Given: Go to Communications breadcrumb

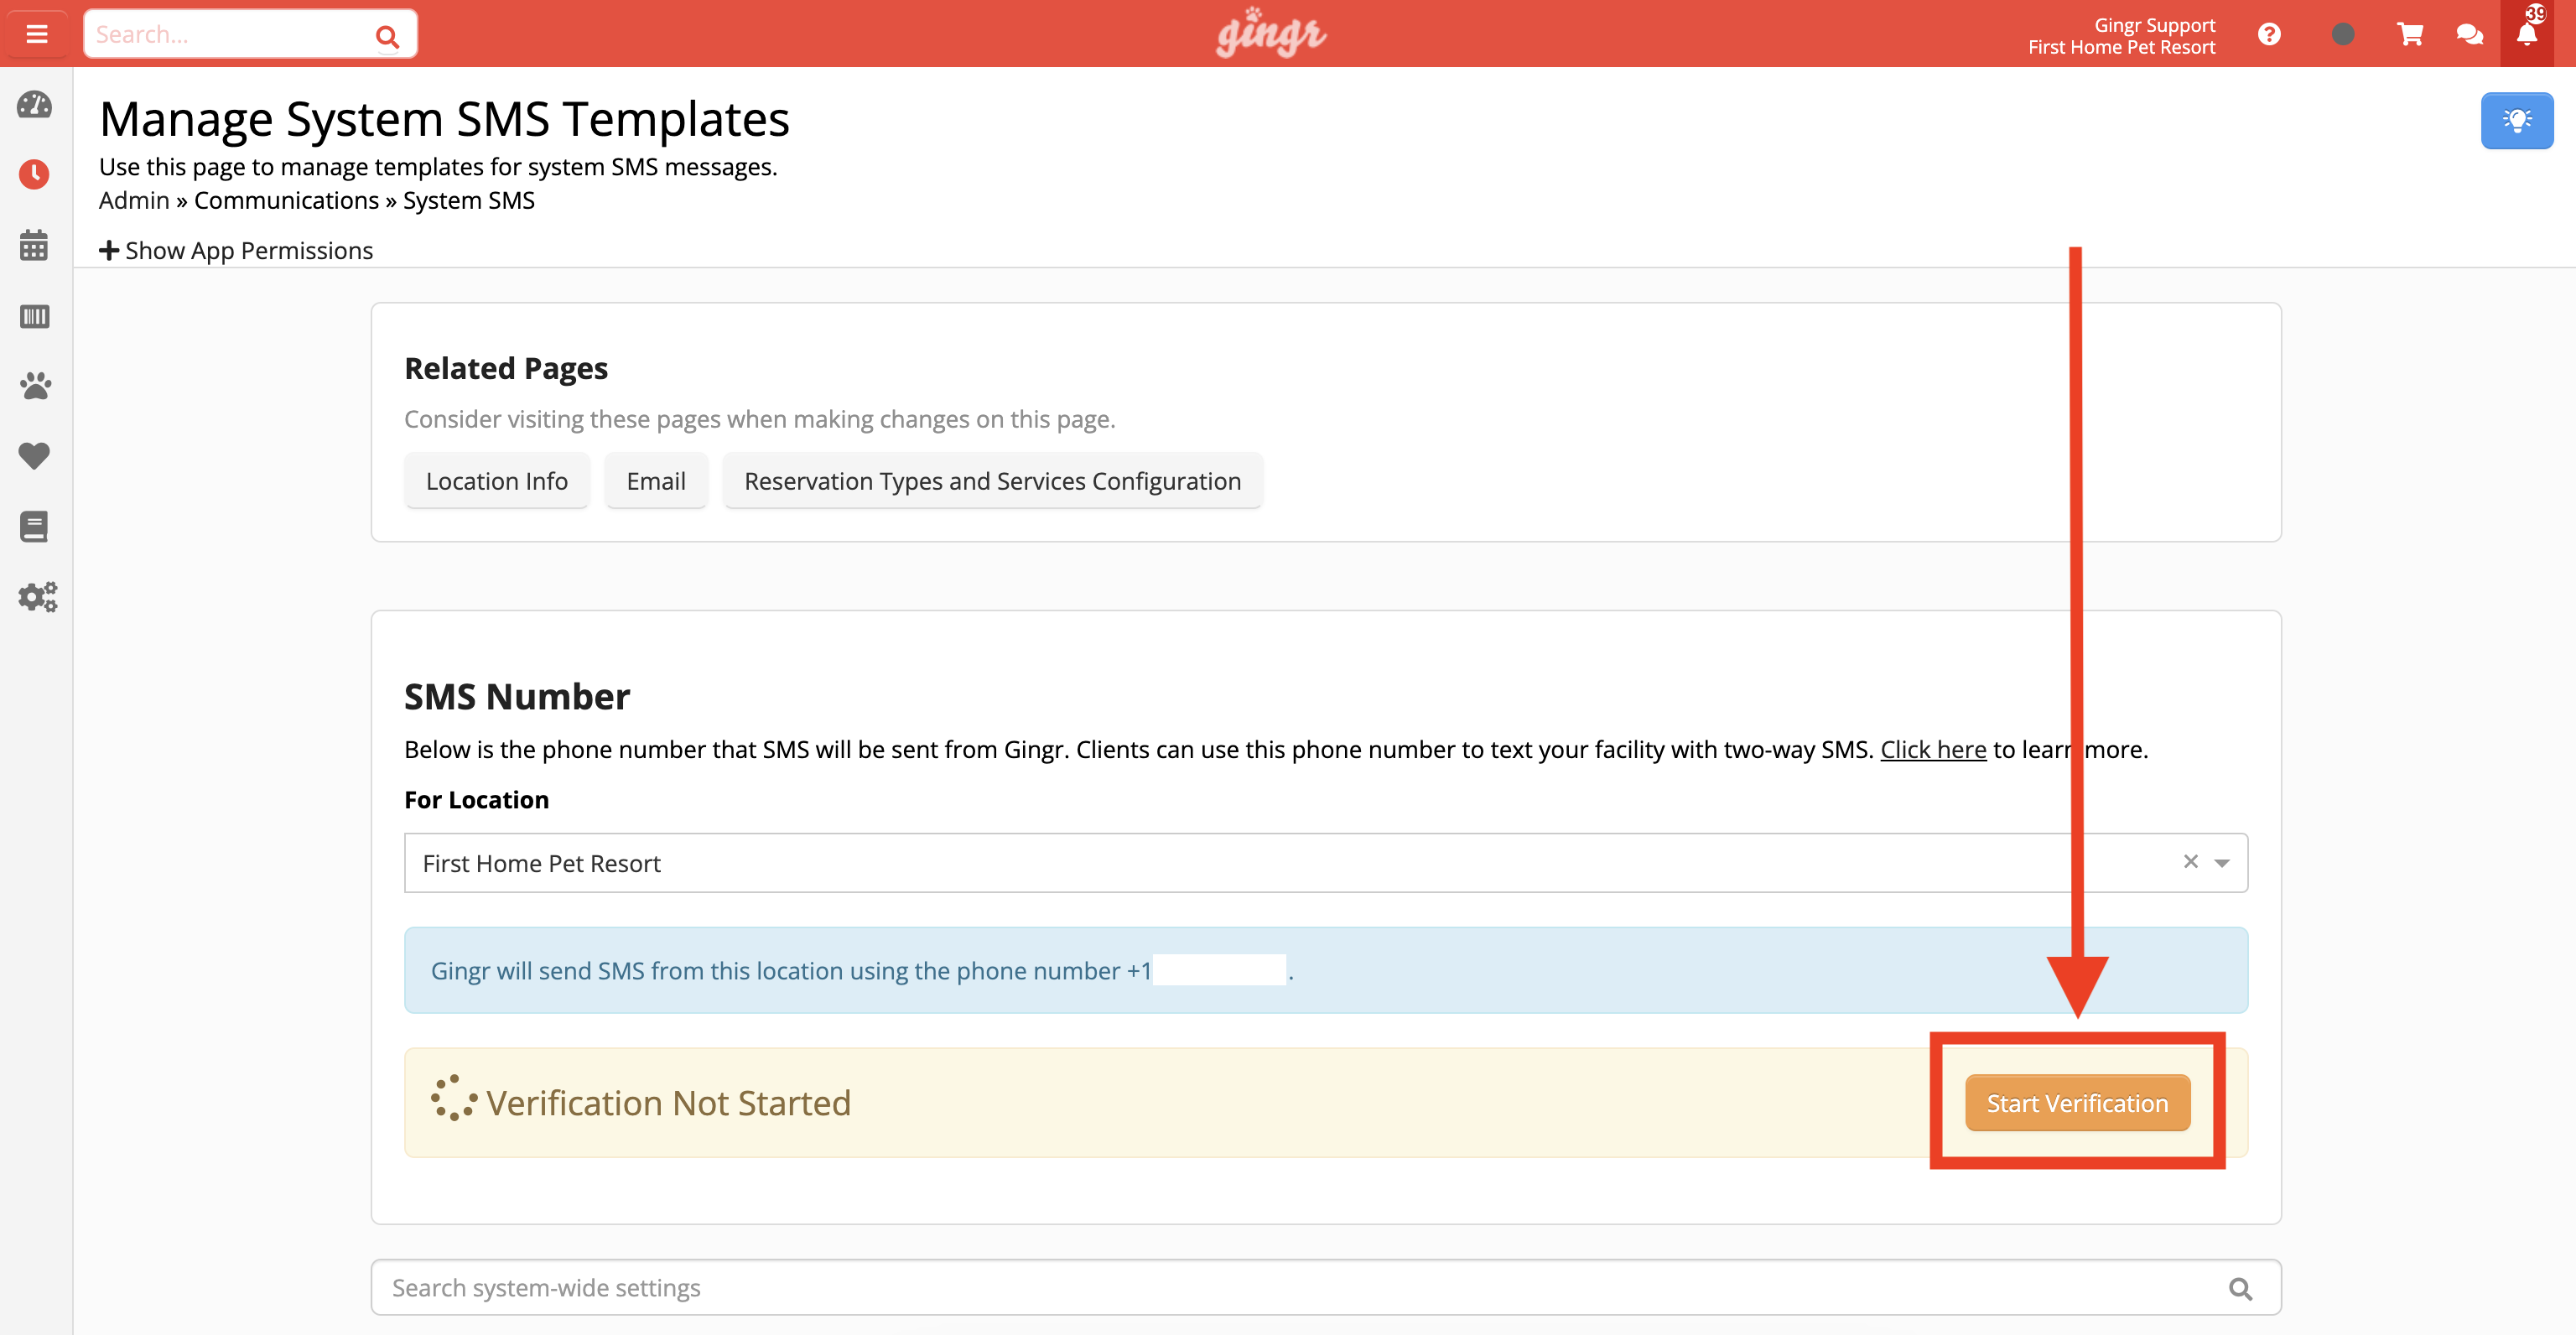Looking at the screenshot, I should pos(286,201).
